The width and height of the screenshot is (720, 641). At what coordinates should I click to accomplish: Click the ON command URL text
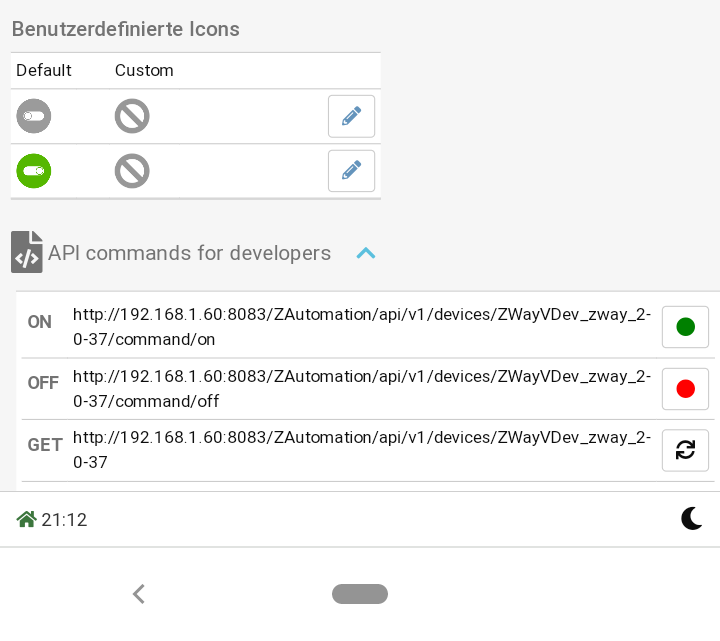361,327
